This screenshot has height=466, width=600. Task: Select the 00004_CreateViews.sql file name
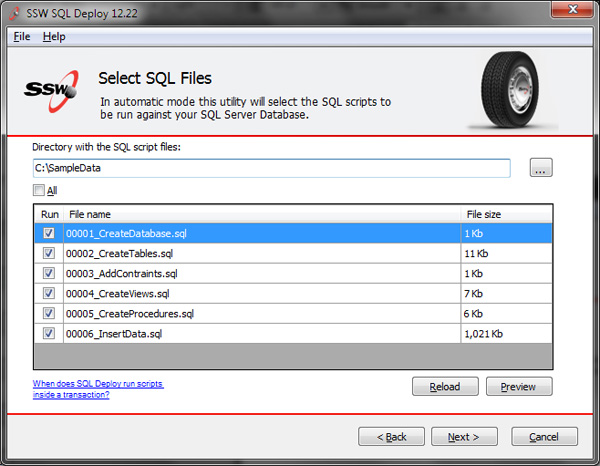point(117,293)
